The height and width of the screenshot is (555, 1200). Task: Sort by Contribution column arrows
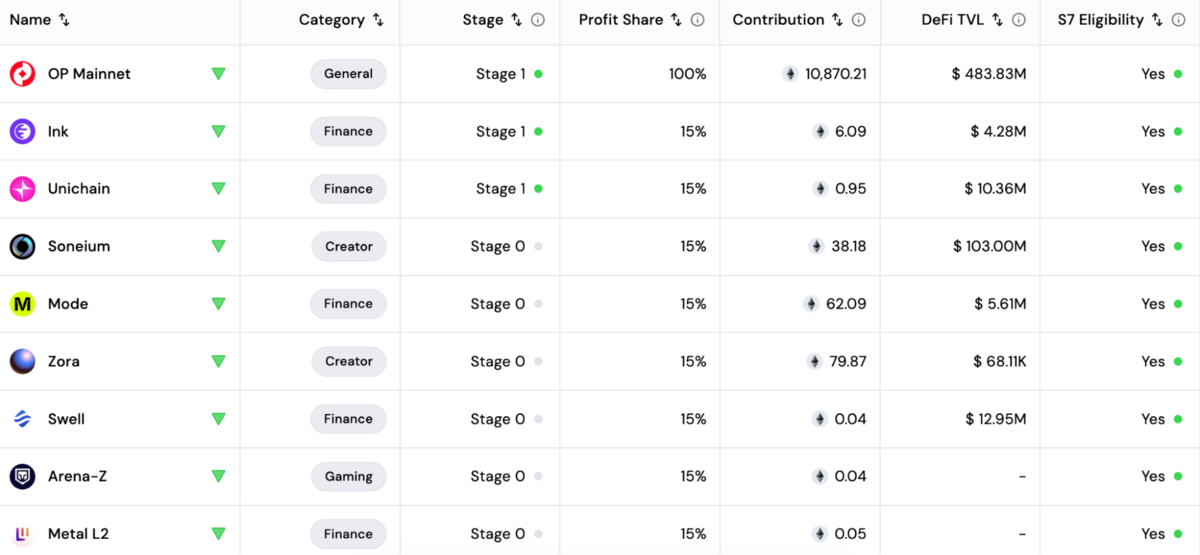pos(838,20)
